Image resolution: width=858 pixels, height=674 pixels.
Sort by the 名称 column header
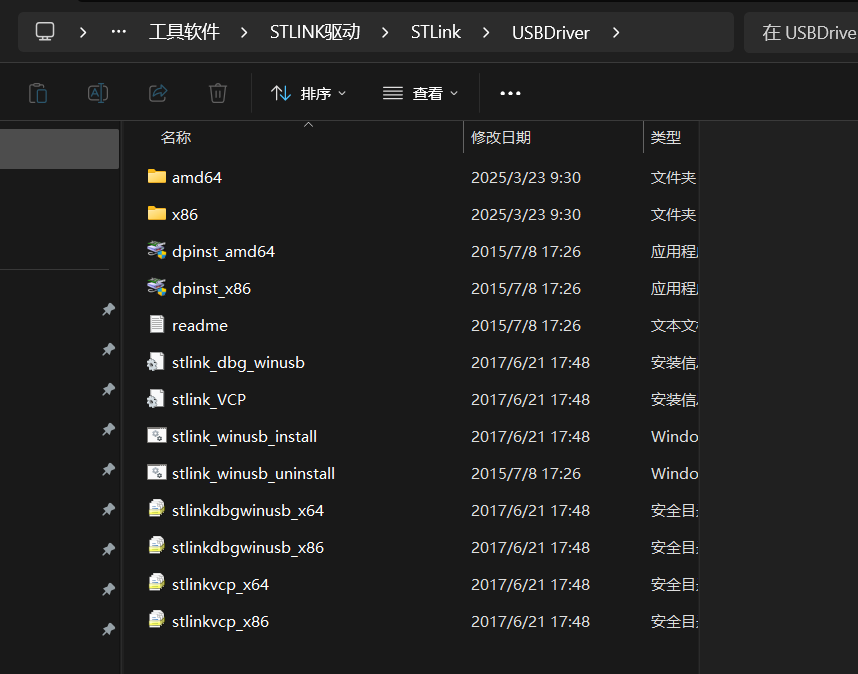click(x=176, y=137)
